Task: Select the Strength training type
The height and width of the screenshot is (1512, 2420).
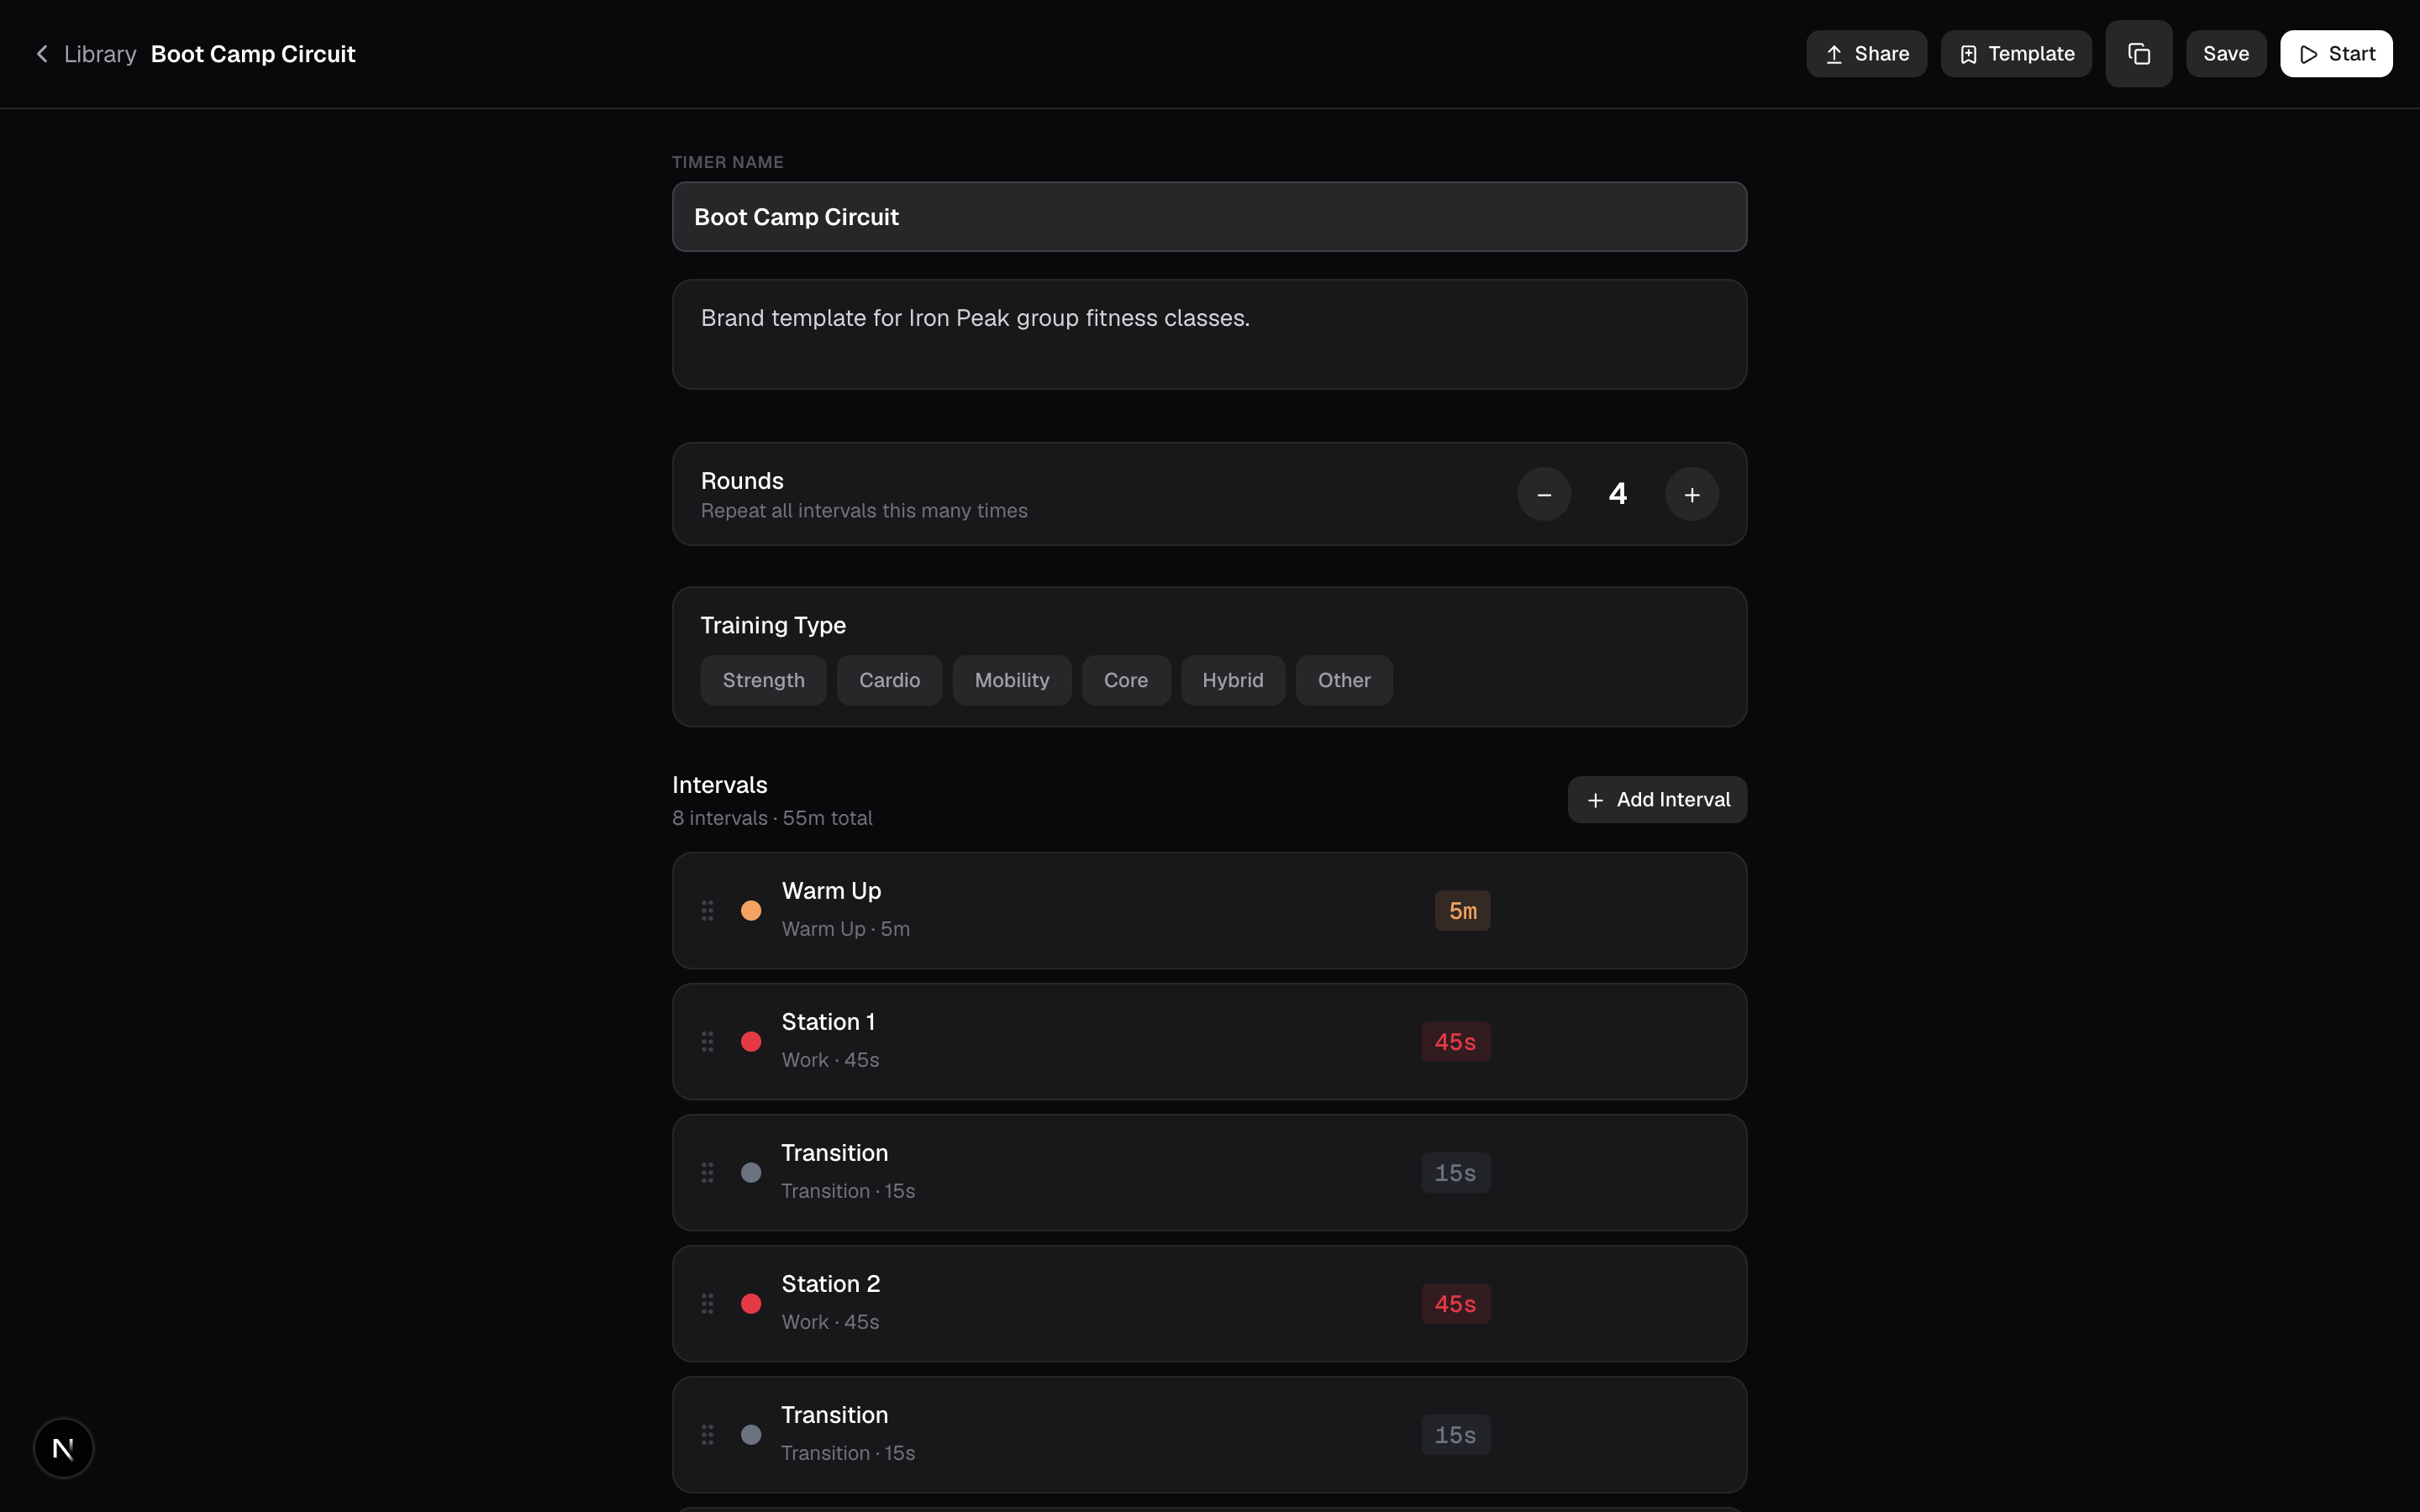Action: pyautogui.click(x=763, y=680)
